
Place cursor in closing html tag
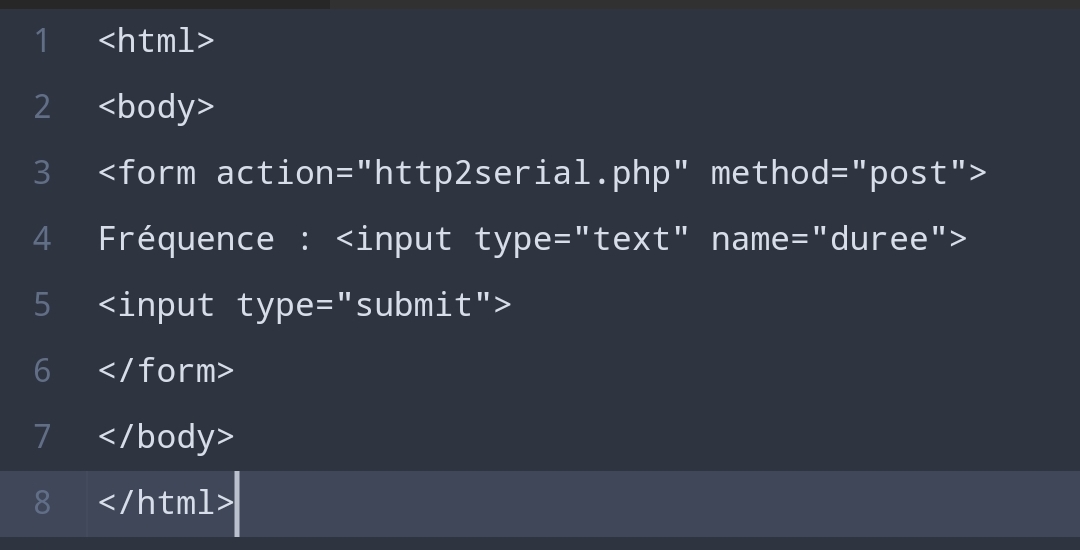pos(166,504)
